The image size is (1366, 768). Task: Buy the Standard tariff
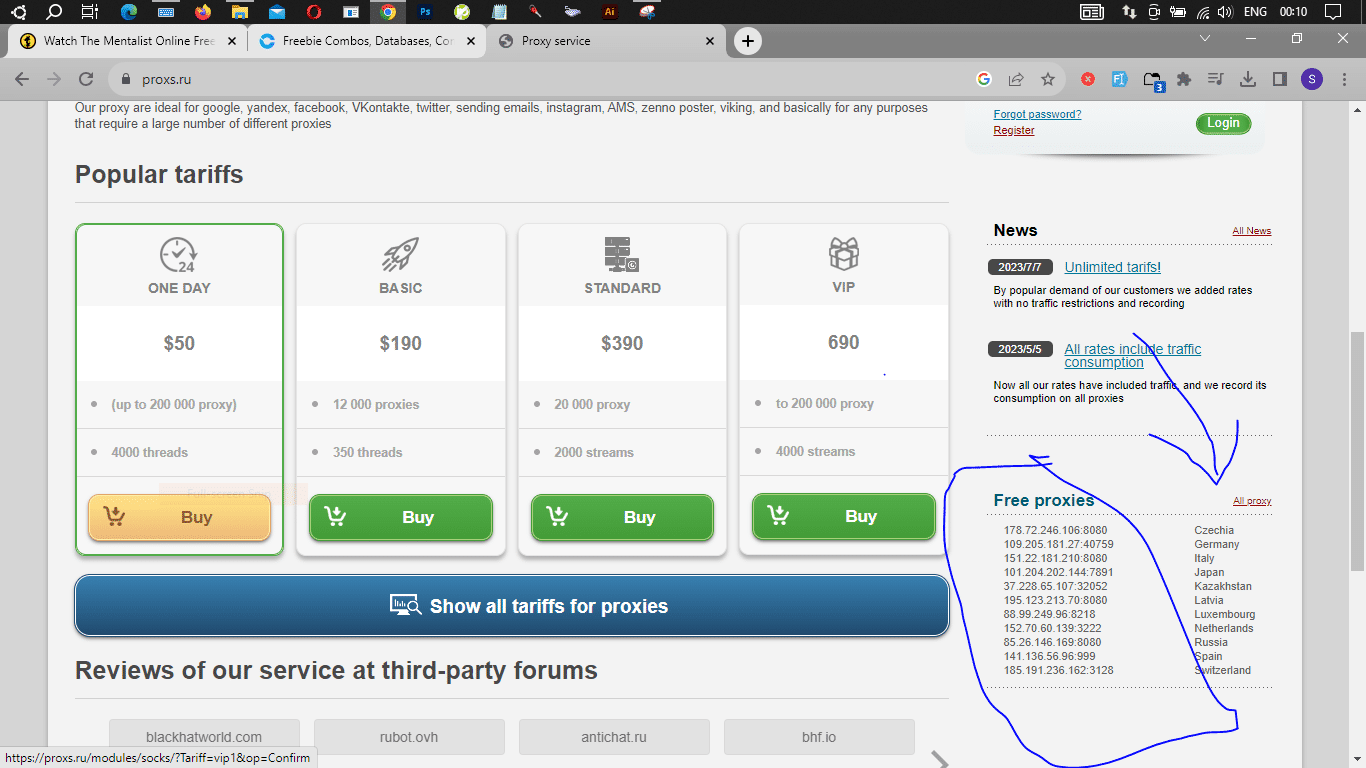point(622,517)
